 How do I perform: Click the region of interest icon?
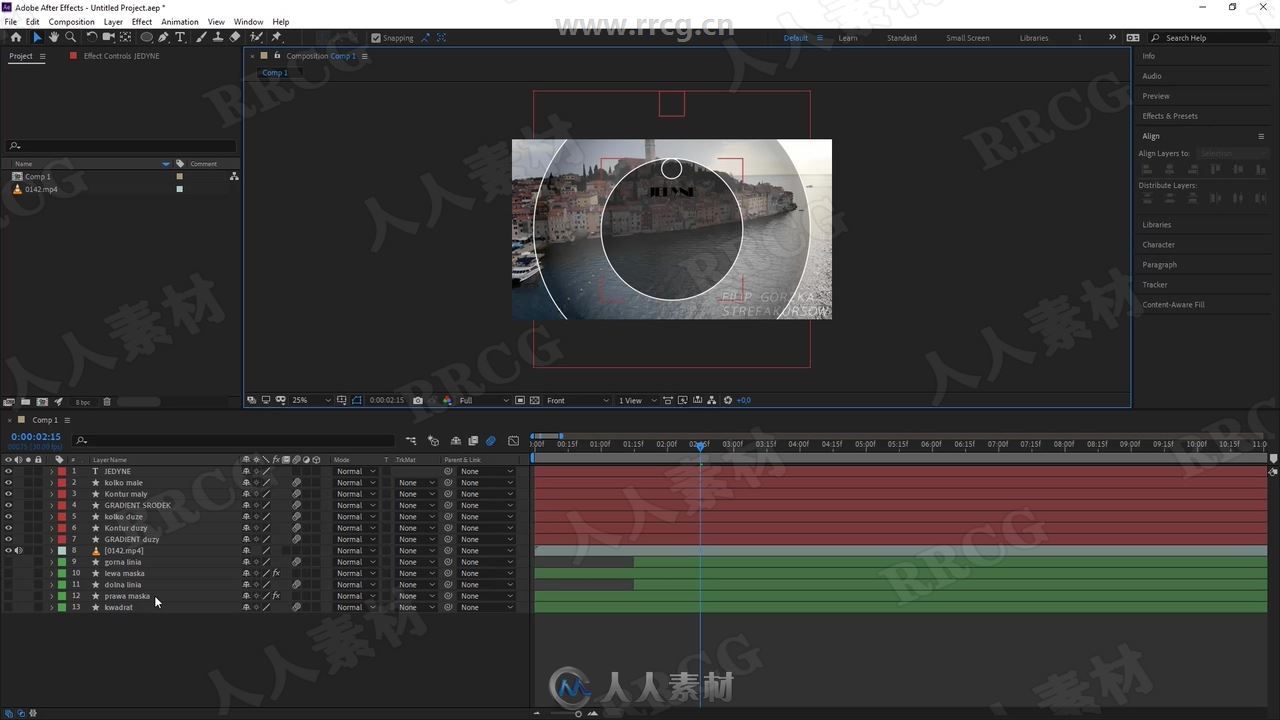(x=520, y=400)
